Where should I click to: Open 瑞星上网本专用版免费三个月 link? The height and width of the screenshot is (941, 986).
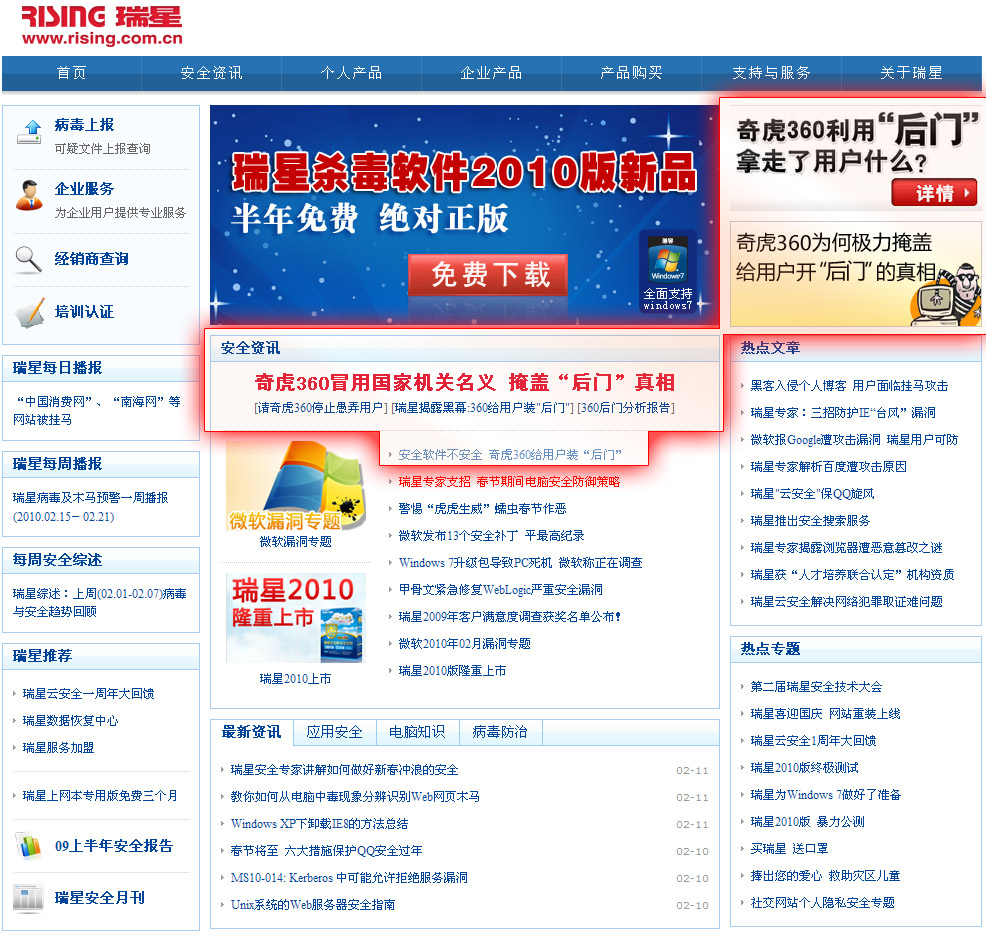[100, 796]
